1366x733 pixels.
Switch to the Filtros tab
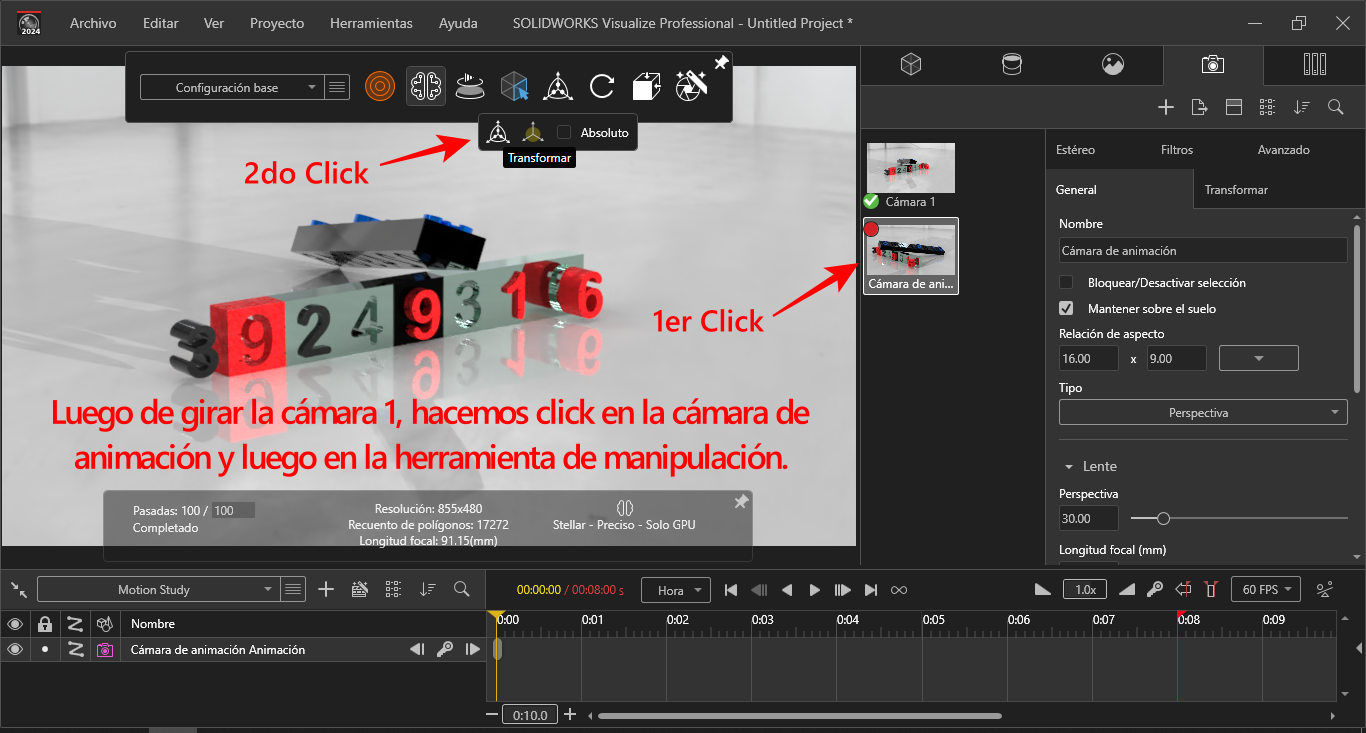tap(1177, 150)
